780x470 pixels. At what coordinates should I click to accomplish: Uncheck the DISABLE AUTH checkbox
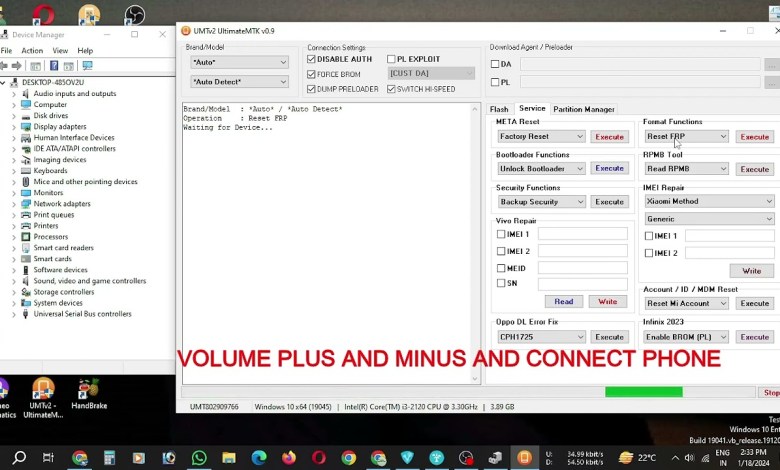pyautogui.click(x=312, y=60)
